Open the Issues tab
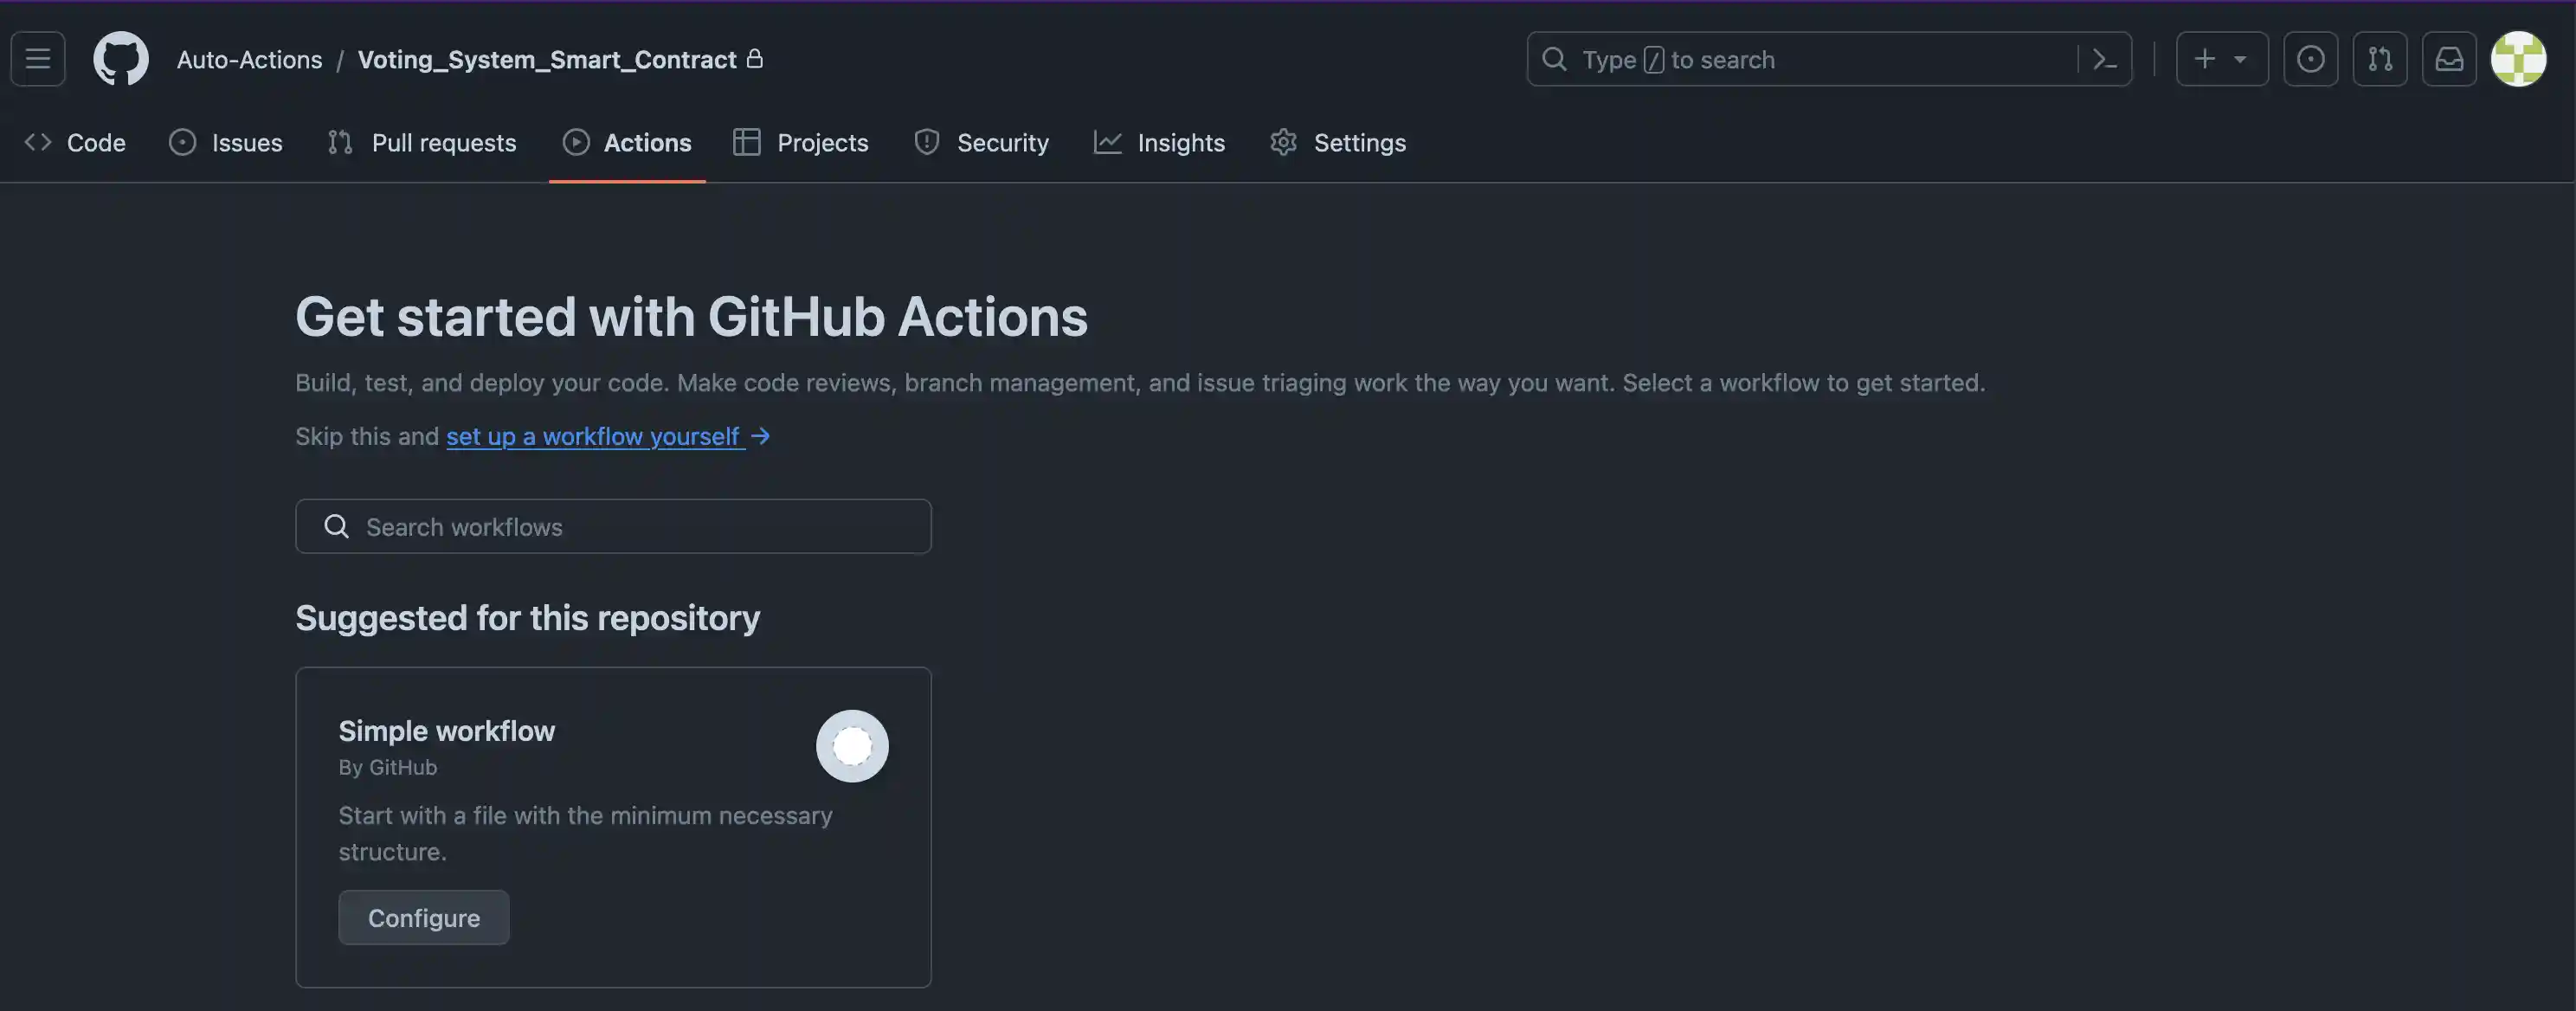 coord(226,143)
